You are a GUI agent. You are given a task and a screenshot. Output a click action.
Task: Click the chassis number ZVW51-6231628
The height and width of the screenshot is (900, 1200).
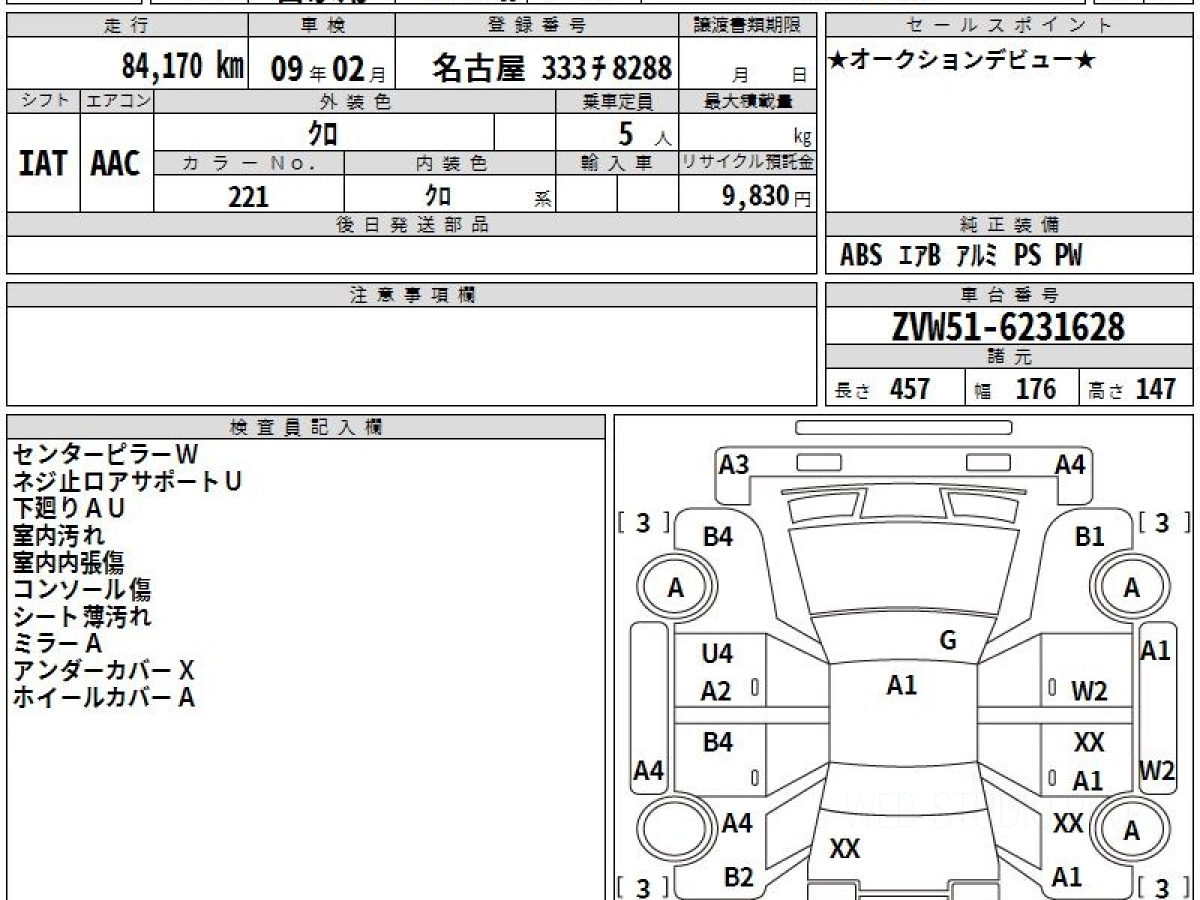[x=1008, y=327]
